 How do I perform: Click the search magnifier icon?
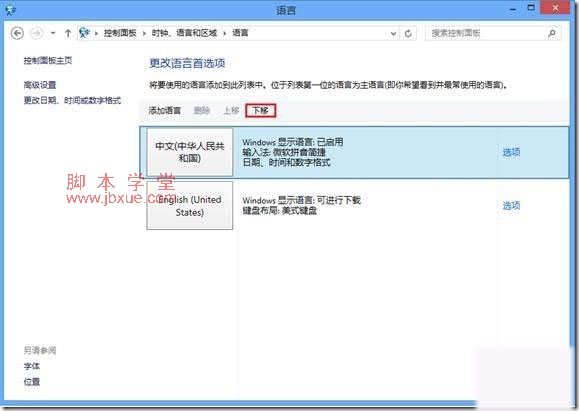552,34
